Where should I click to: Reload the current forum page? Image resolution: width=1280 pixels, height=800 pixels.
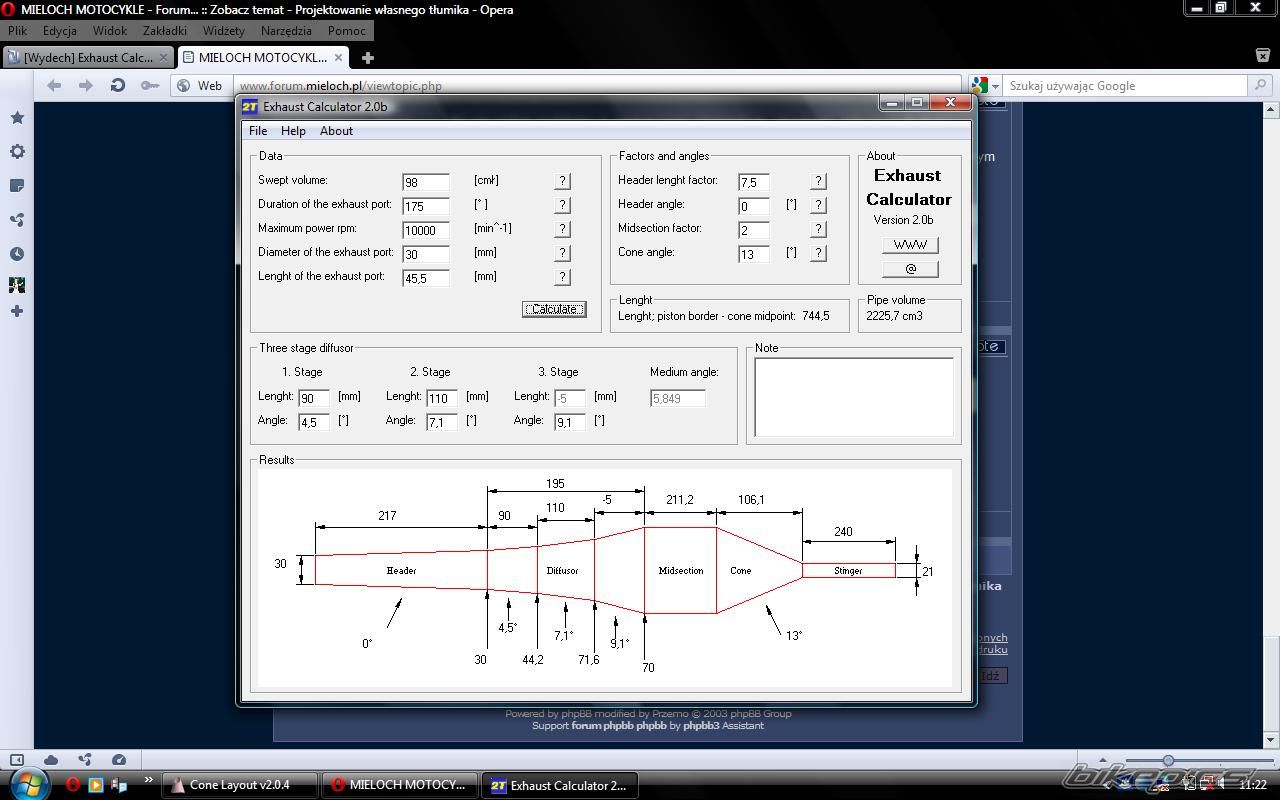coord(118,86)
